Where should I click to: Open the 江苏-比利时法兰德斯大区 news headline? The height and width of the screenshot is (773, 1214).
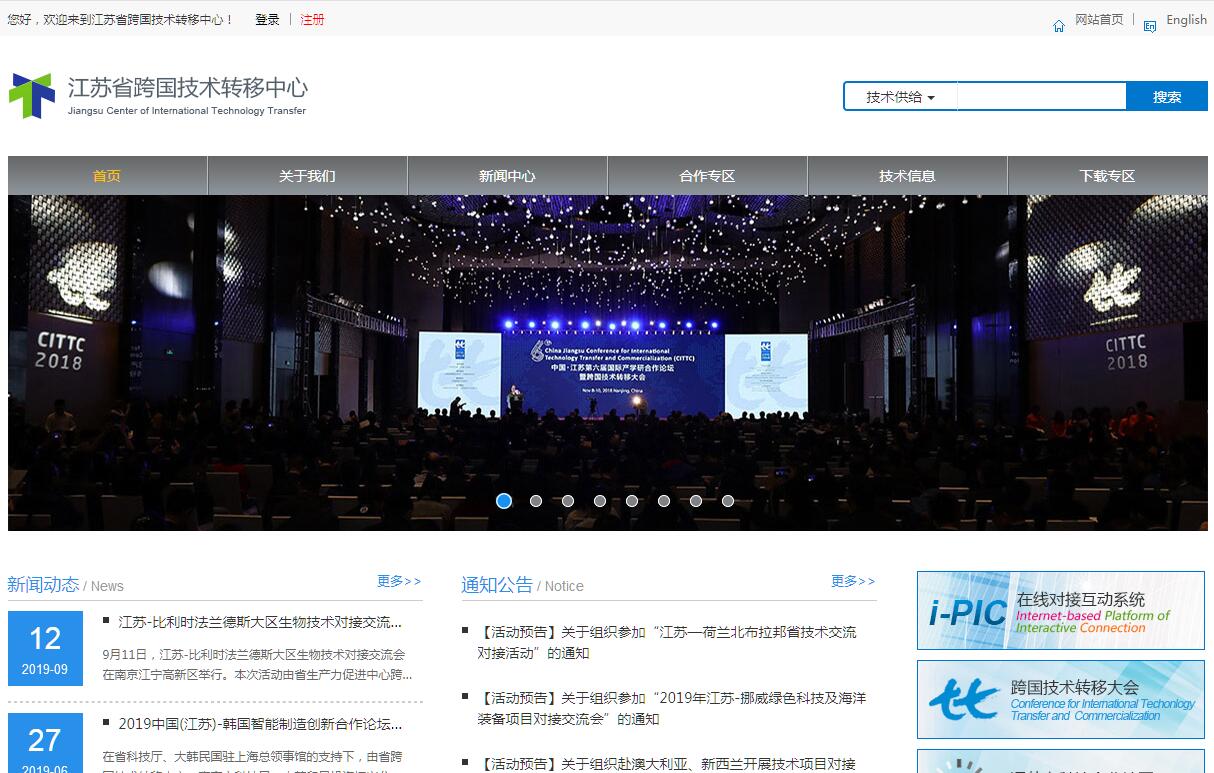(x=260, y=622)
